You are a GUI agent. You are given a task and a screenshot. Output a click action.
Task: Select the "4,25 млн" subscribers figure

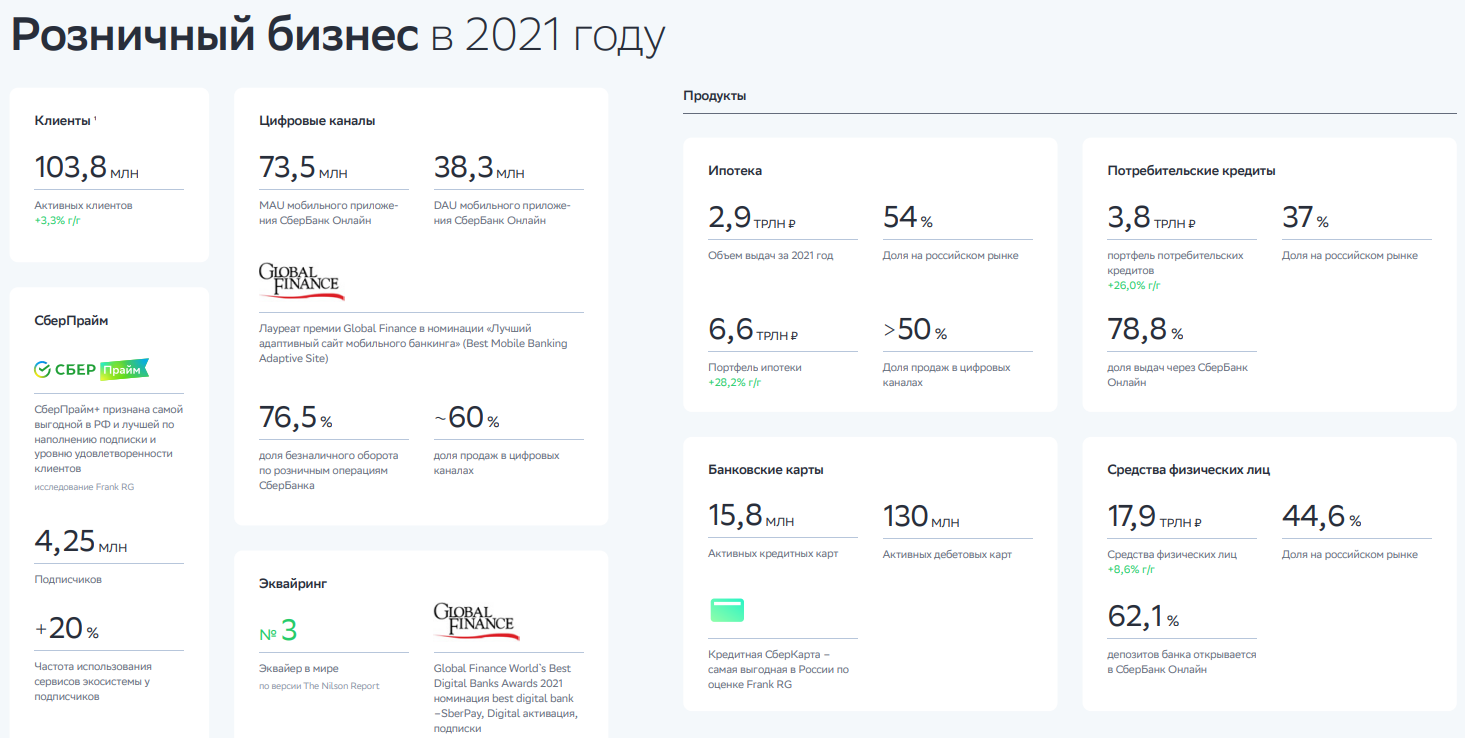coord(81,542)
